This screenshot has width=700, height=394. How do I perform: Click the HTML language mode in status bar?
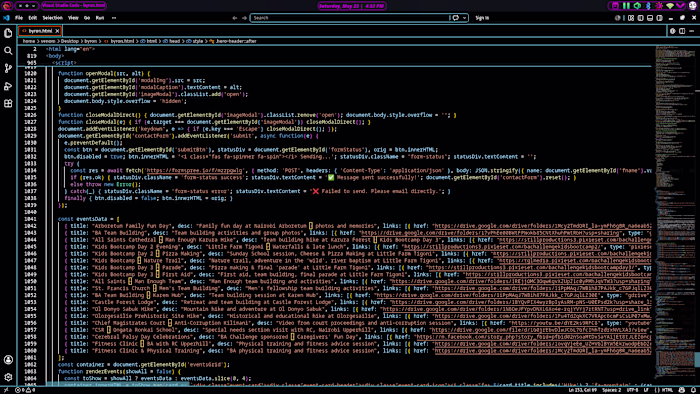click(667, 390)
